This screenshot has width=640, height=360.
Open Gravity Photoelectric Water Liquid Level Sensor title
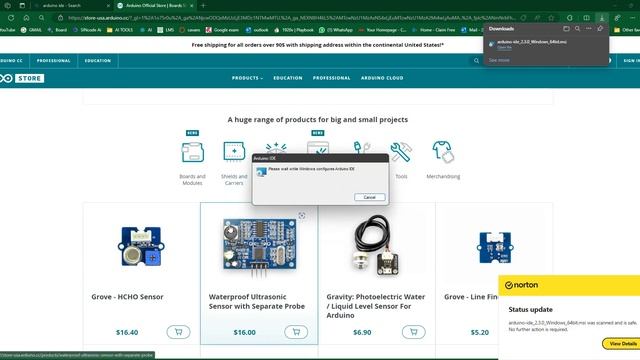pyautogui.click(x=376, y=306)
